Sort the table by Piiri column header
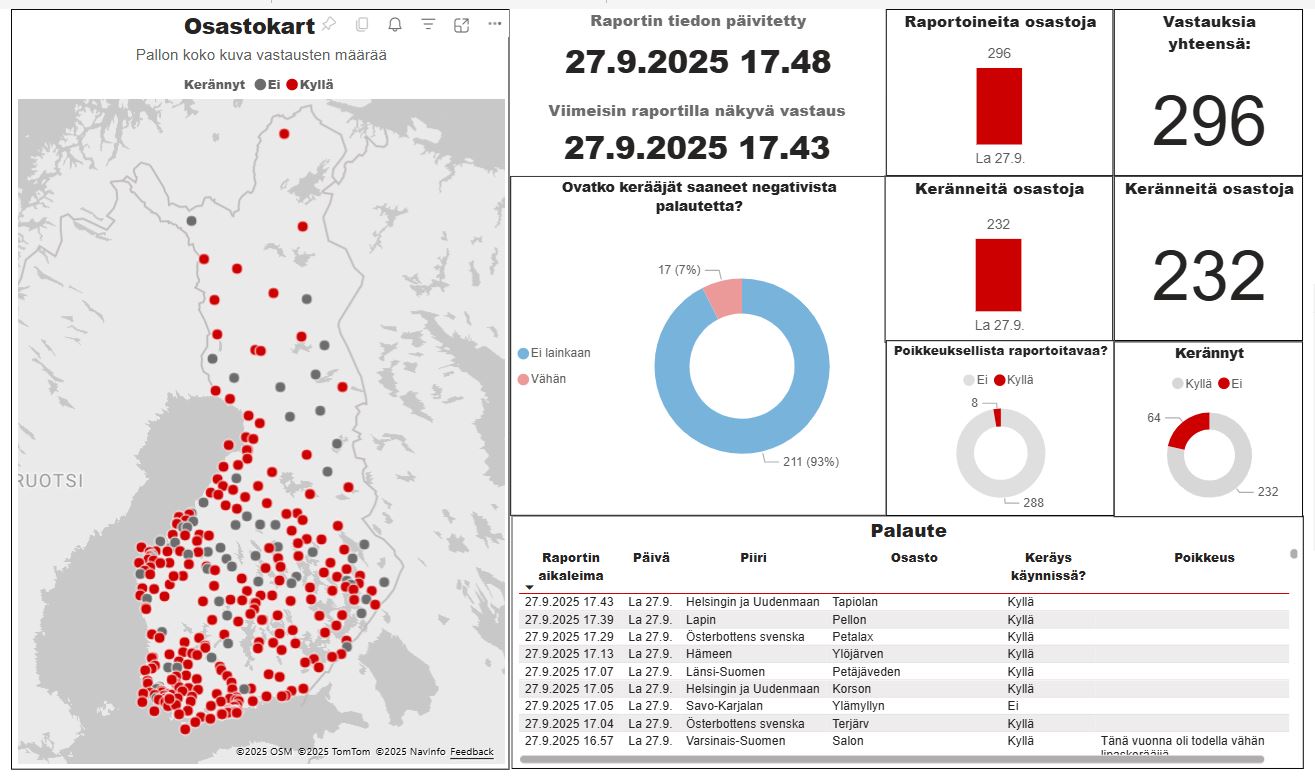Viewport: 1315px width, 776px height. click(x=753, y=558)
